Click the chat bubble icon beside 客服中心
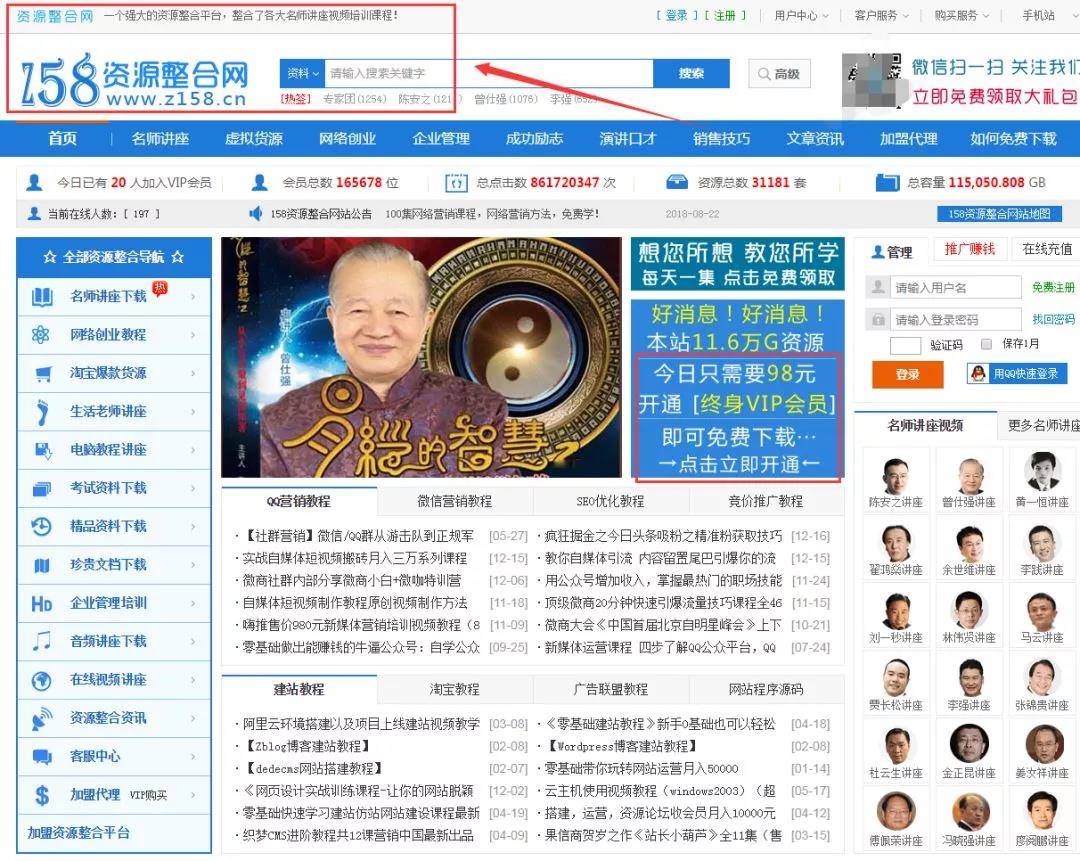The height and width of the screenshot is (861, 1080). tap(42, 757)
